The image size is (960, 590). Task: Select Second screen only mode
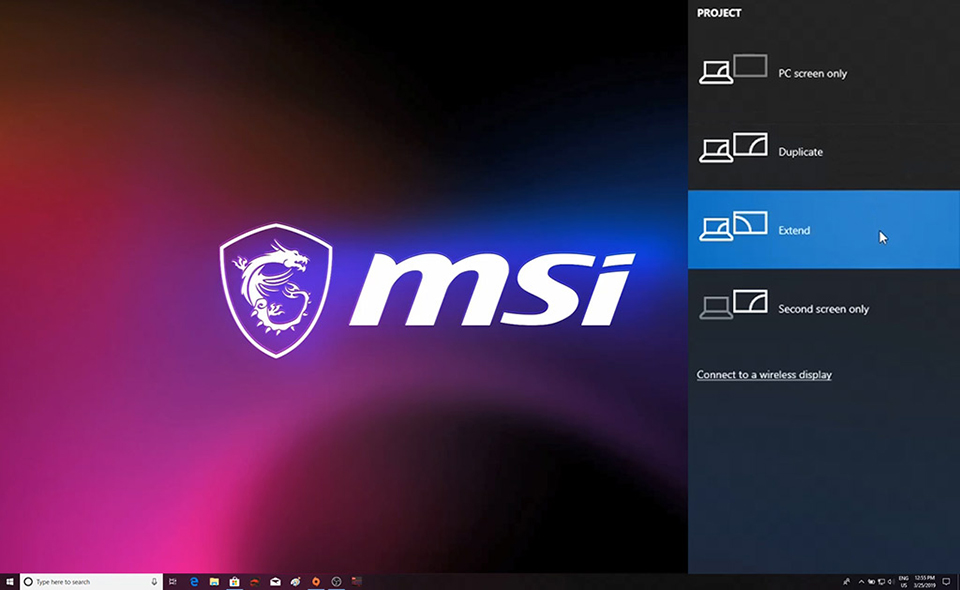823,309
